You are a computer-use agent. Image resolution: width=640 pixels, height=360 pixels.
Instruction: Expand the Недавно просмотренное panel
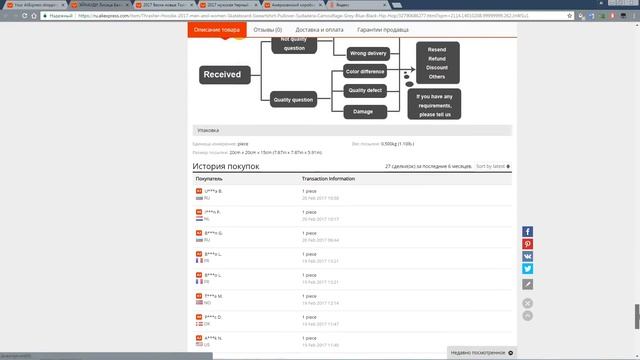[x=482, y=353]
